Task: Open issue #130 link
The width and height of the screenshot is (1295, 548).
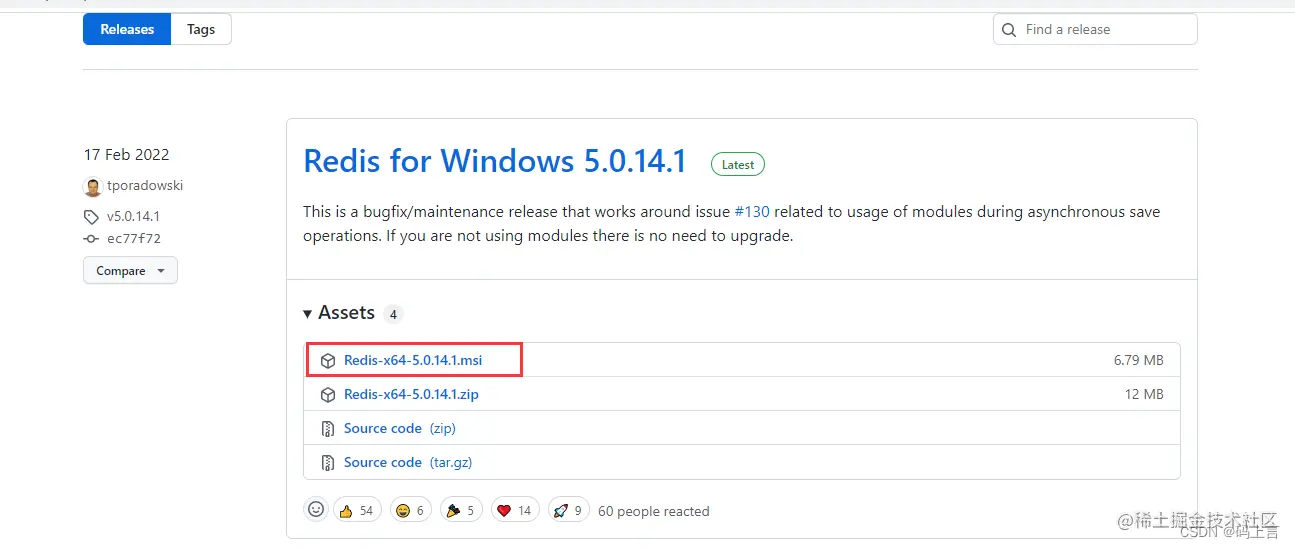Action: pyautogui.click(x=752, y=212)
